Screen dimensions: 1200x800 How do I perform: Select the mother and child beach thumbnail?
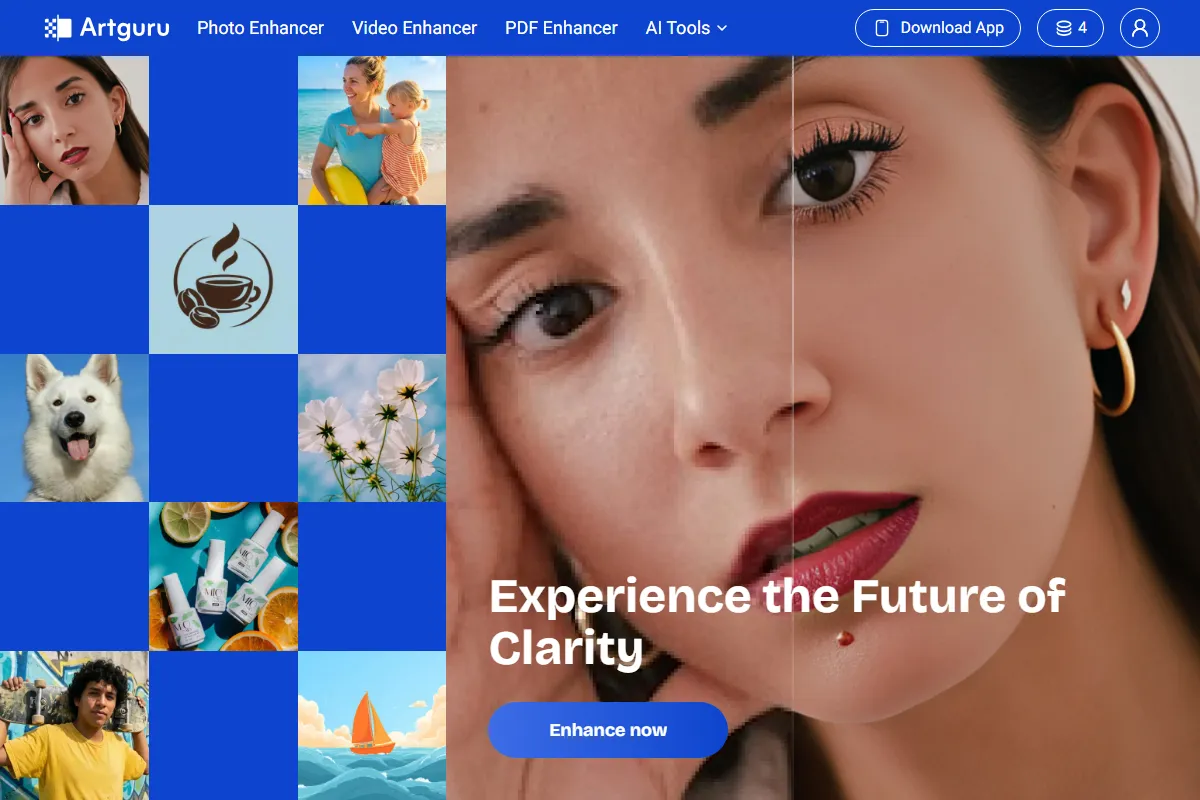point(372,130)
